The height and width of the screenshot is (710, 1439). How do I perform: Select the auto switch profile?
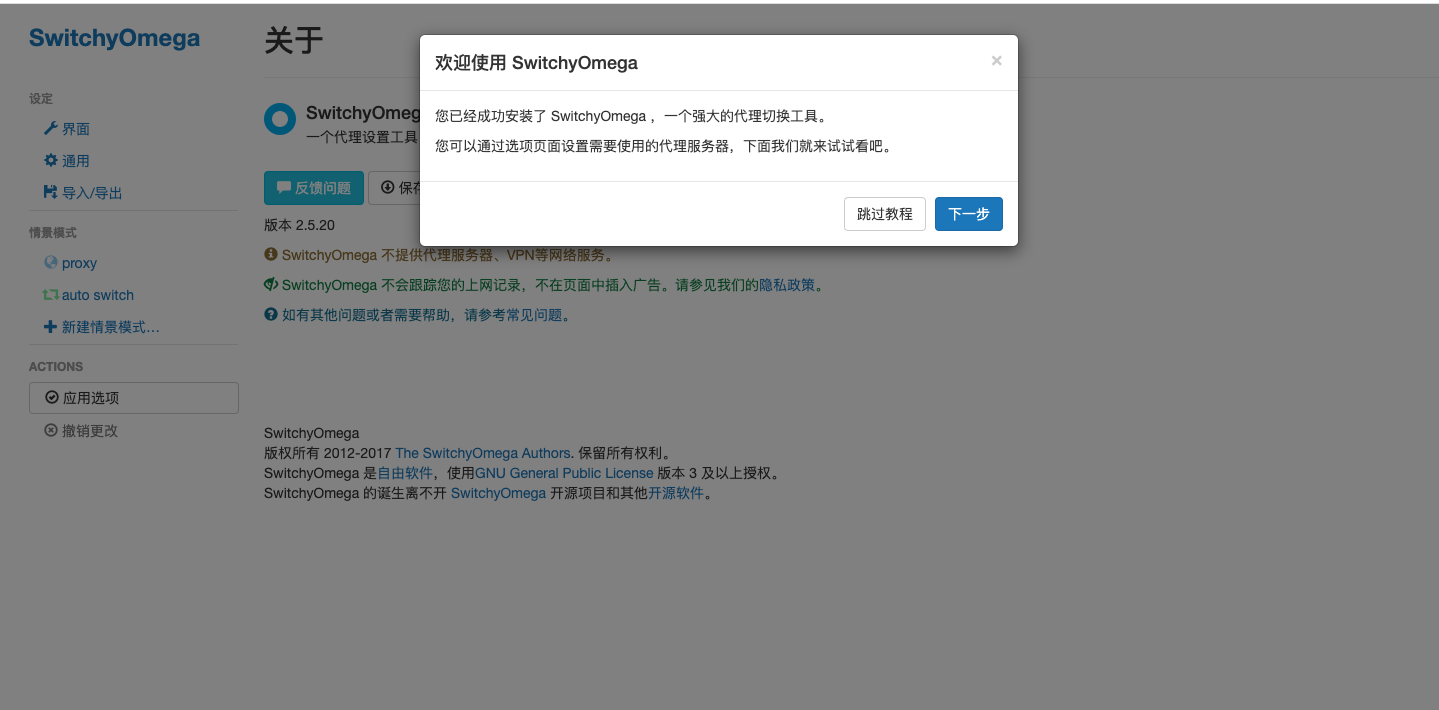tap(98, 295)
